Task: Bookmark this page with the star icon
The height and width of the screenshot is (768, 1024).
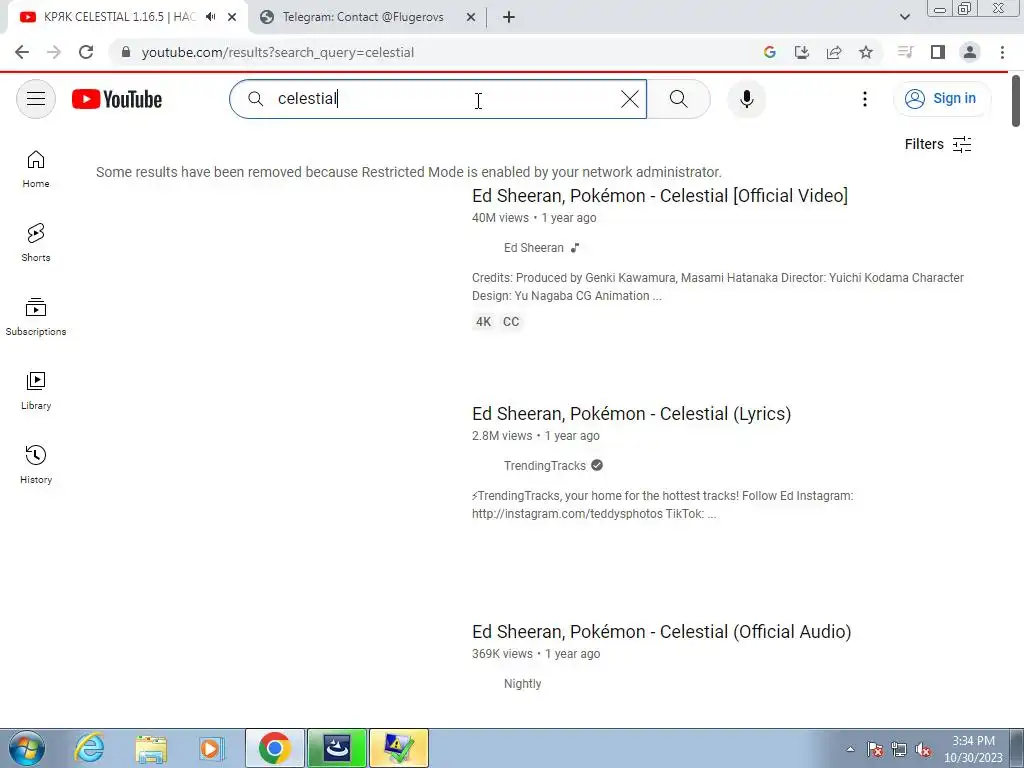Action: 866,52
